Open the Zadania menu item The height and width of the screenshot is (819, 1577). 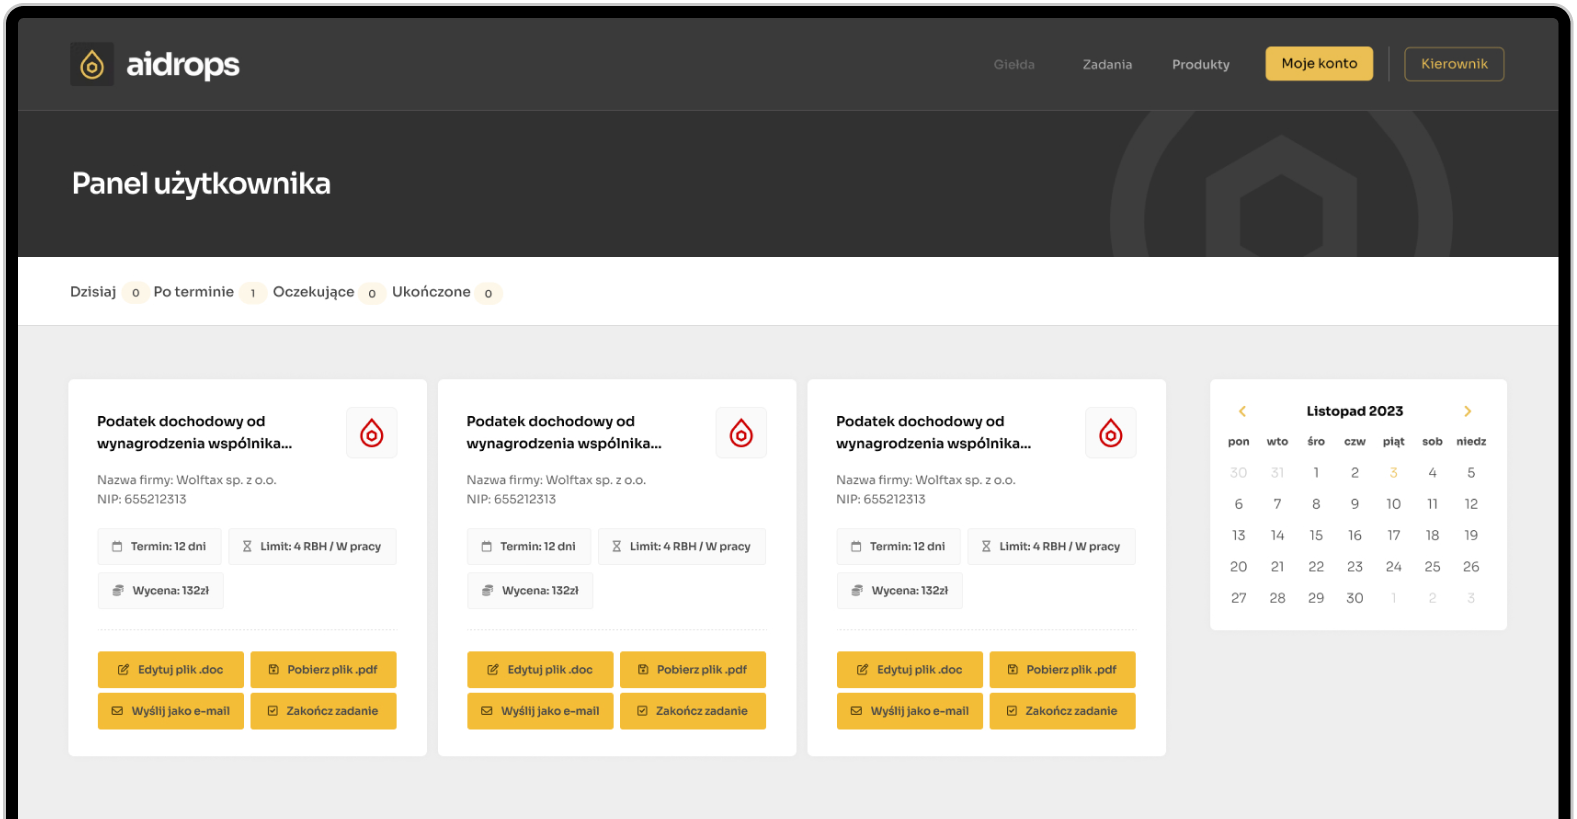[x=1107, y=65]
